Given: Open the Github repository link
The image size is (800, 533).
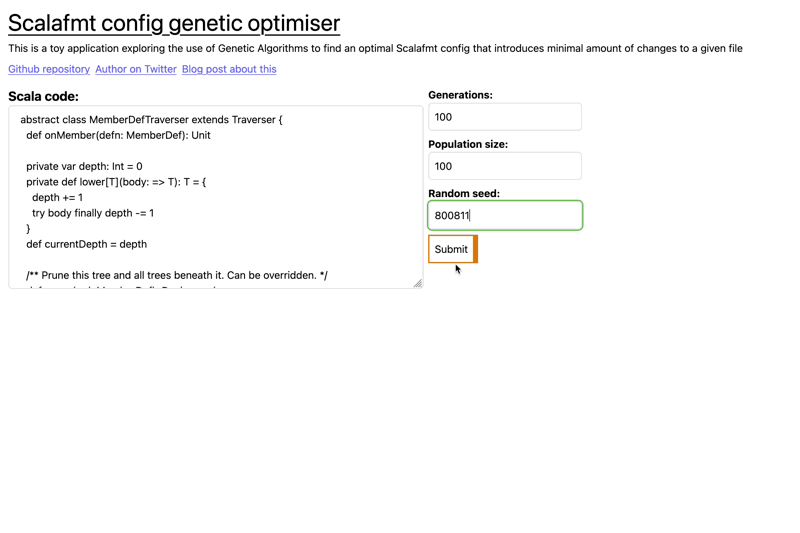Looking at the screenshot, I should click(49, 69).
